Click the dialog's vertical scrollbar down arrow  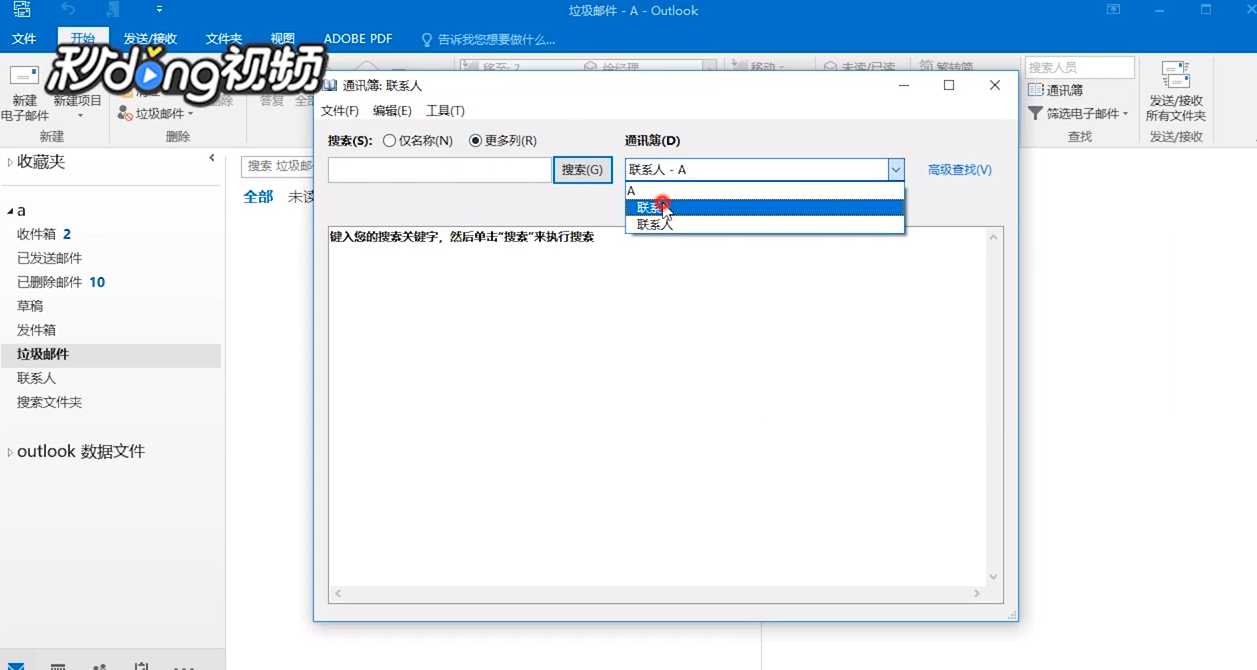point(993,576)
